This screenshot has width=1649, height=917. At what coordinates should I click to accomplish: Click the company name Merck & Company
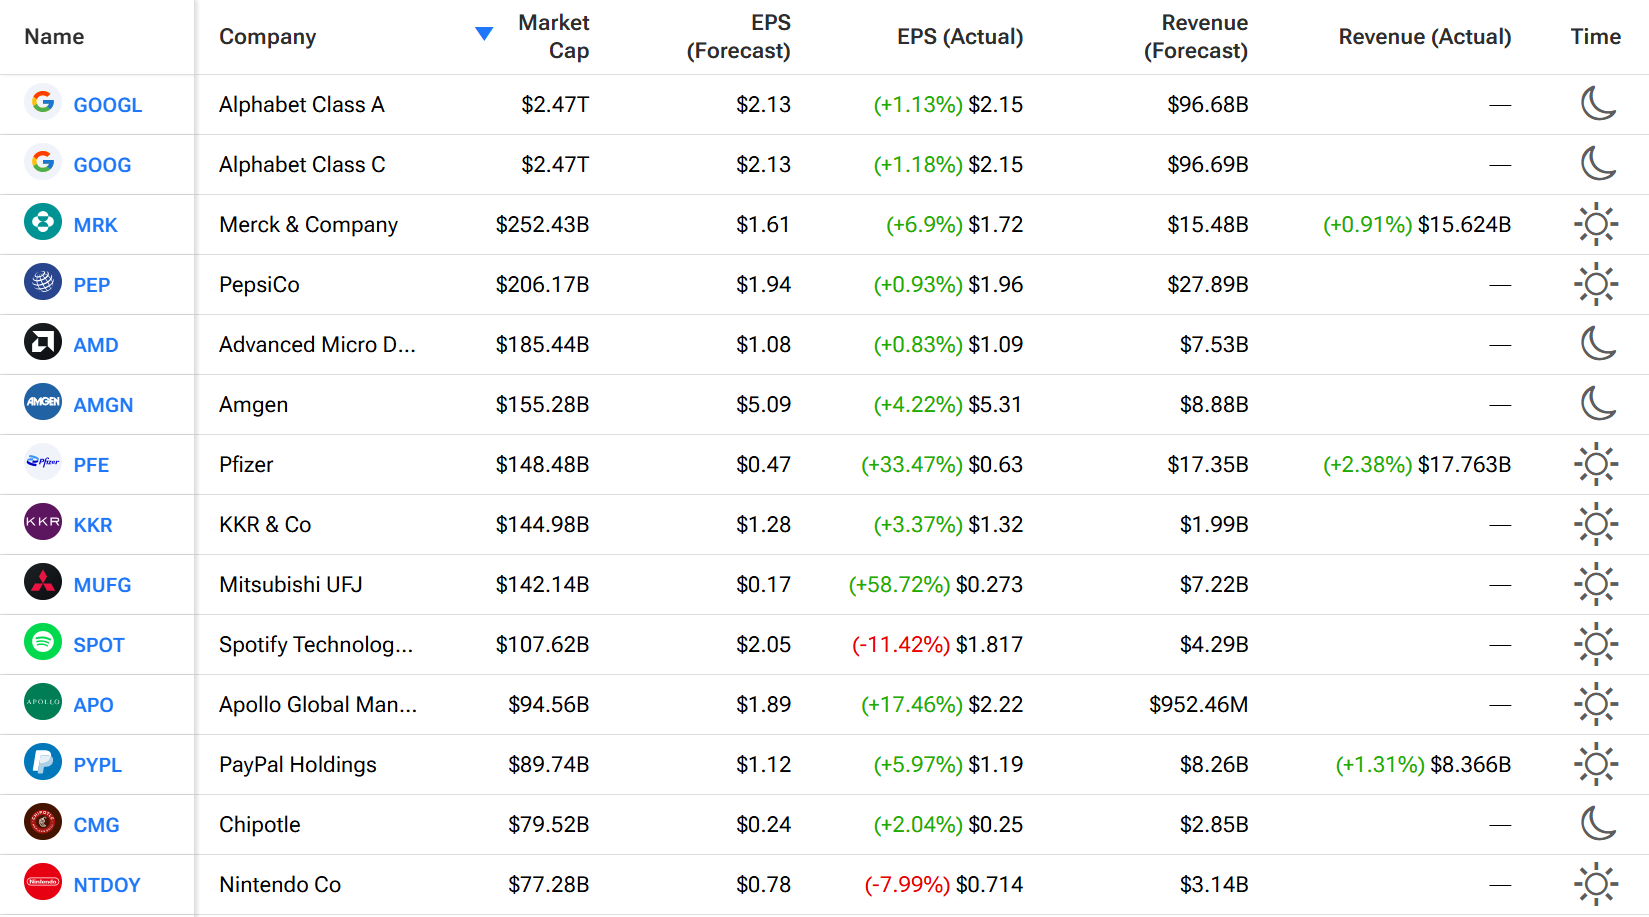pyautogui.click(x=308, y=225)
